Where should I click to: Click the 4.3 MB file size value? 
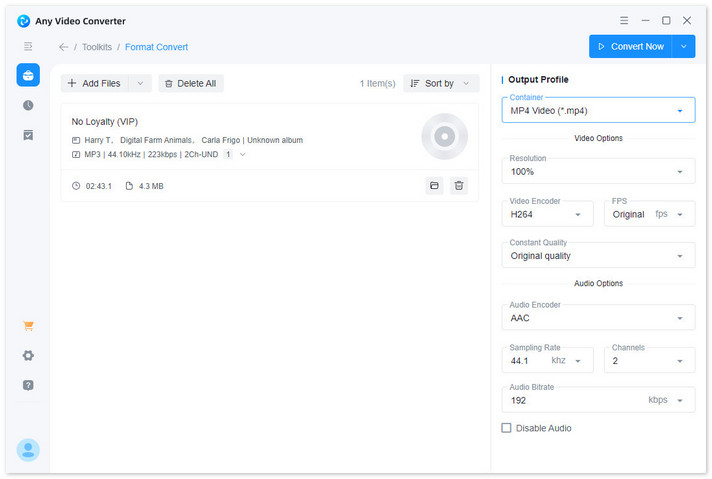click(x=151, y=186)
